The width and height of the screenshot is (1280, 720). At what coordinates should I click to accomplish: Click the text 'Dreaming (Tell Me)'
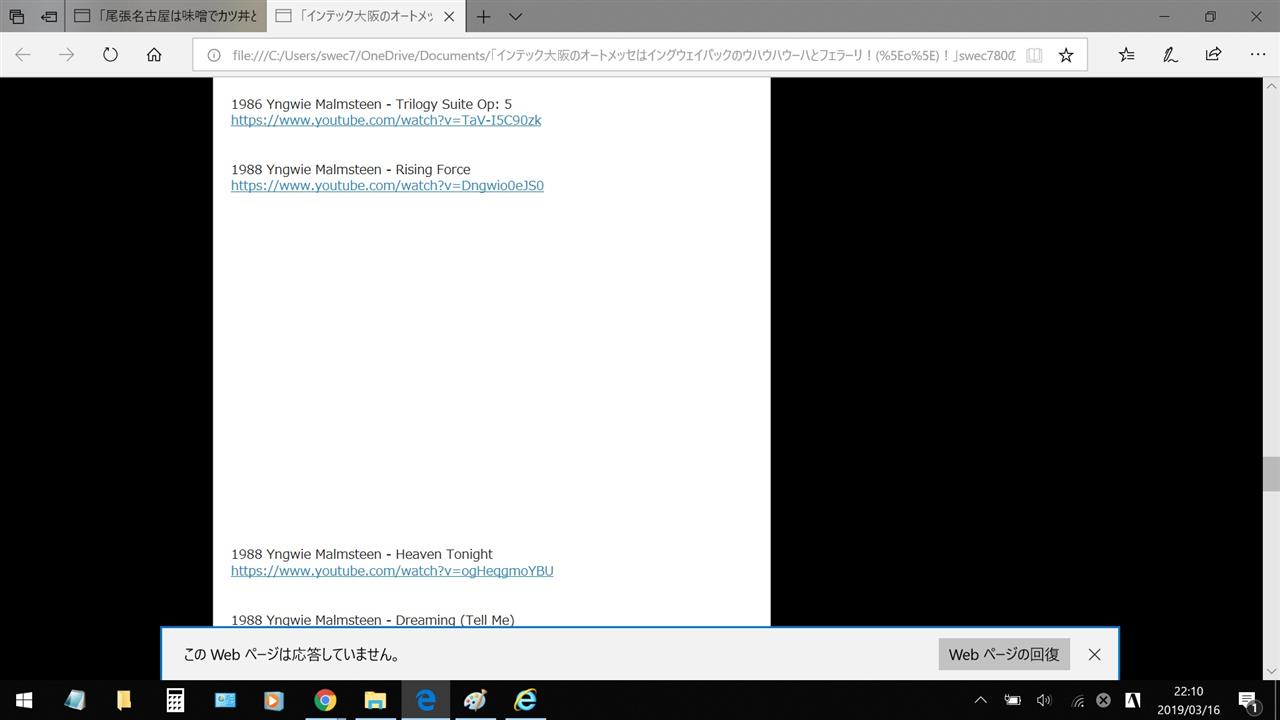pos(455,620)
